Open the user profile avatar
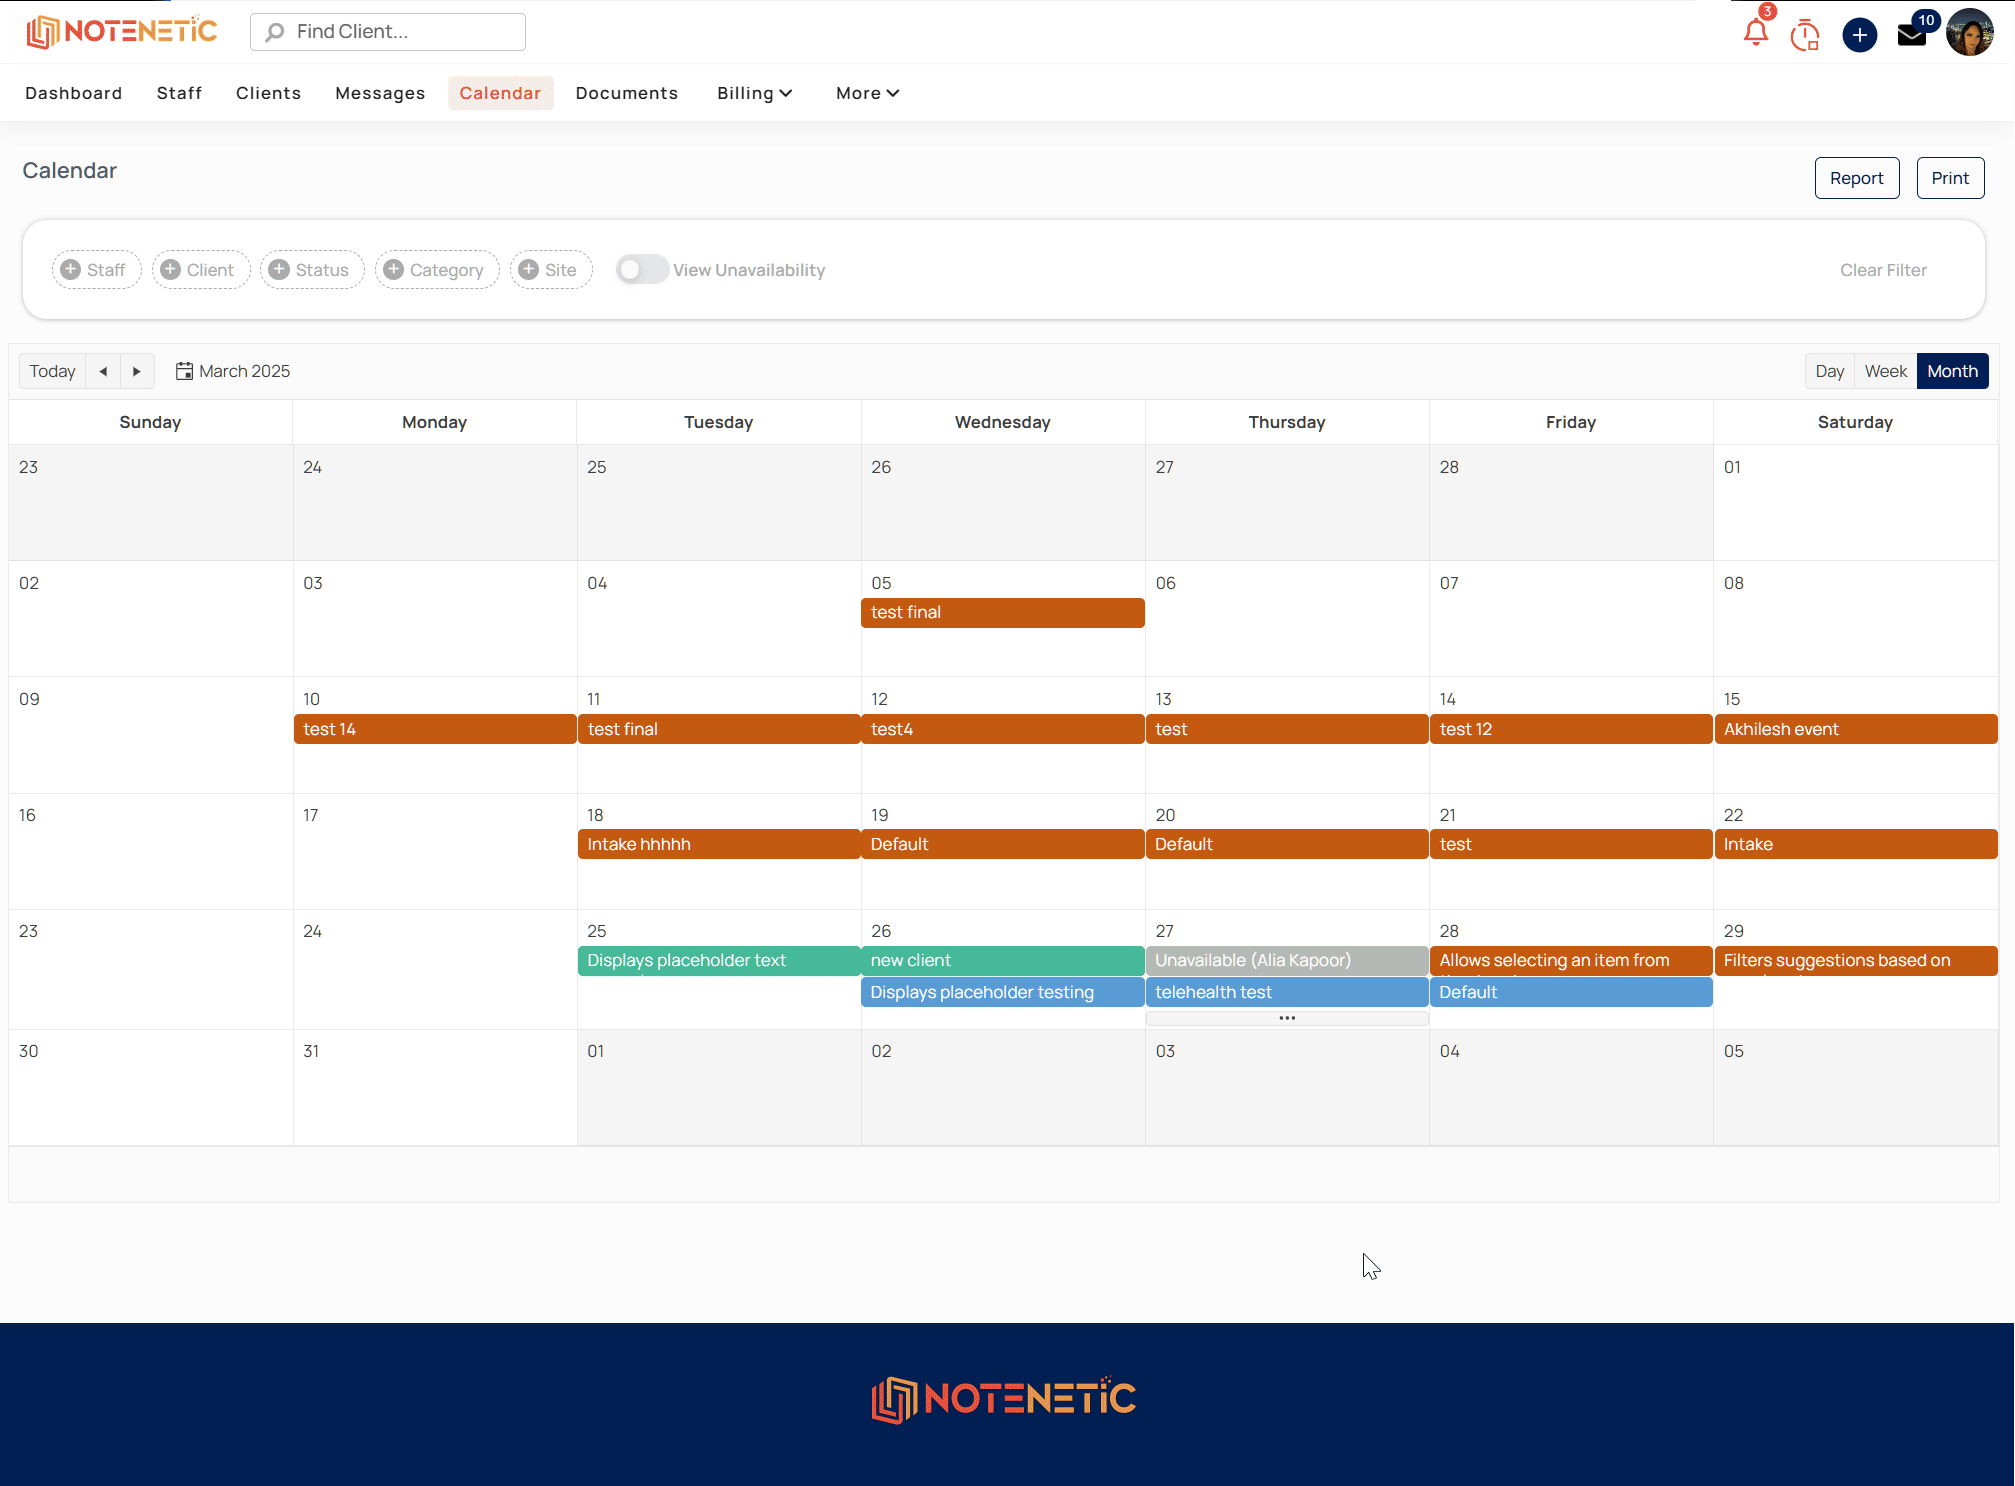 (1970, 33)
